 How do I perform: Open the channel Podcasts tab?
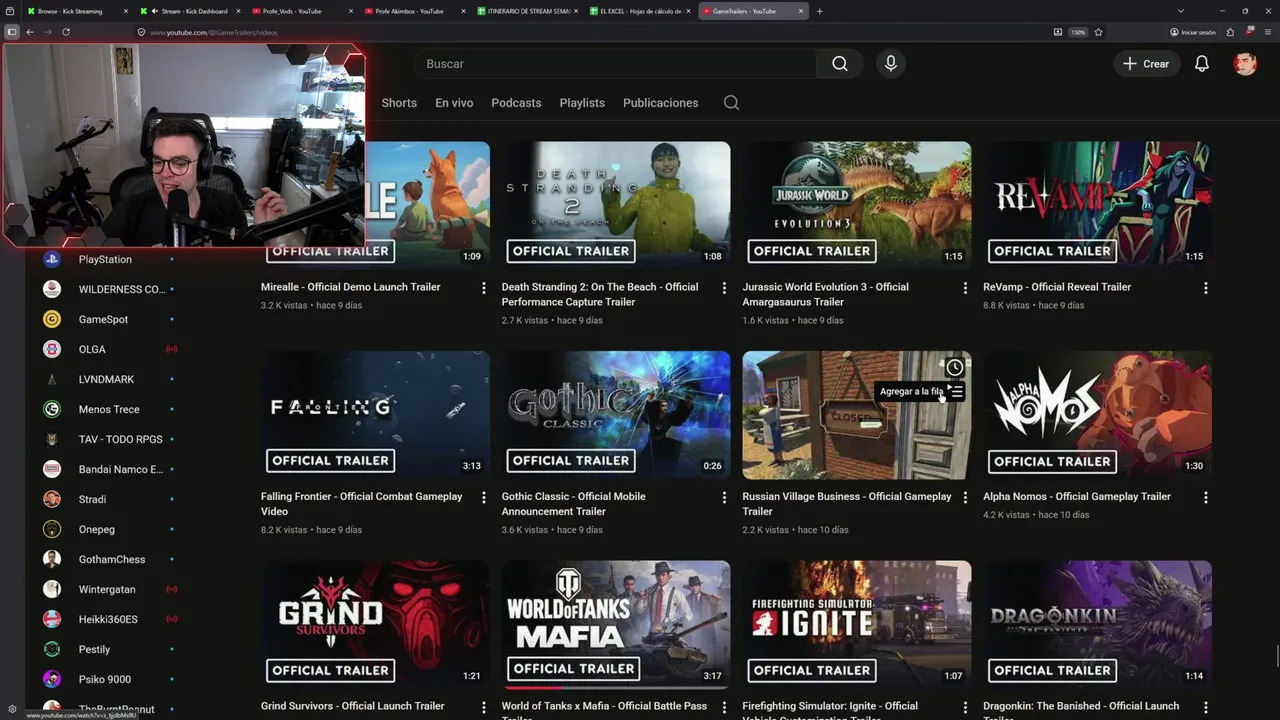click(516, 103)
